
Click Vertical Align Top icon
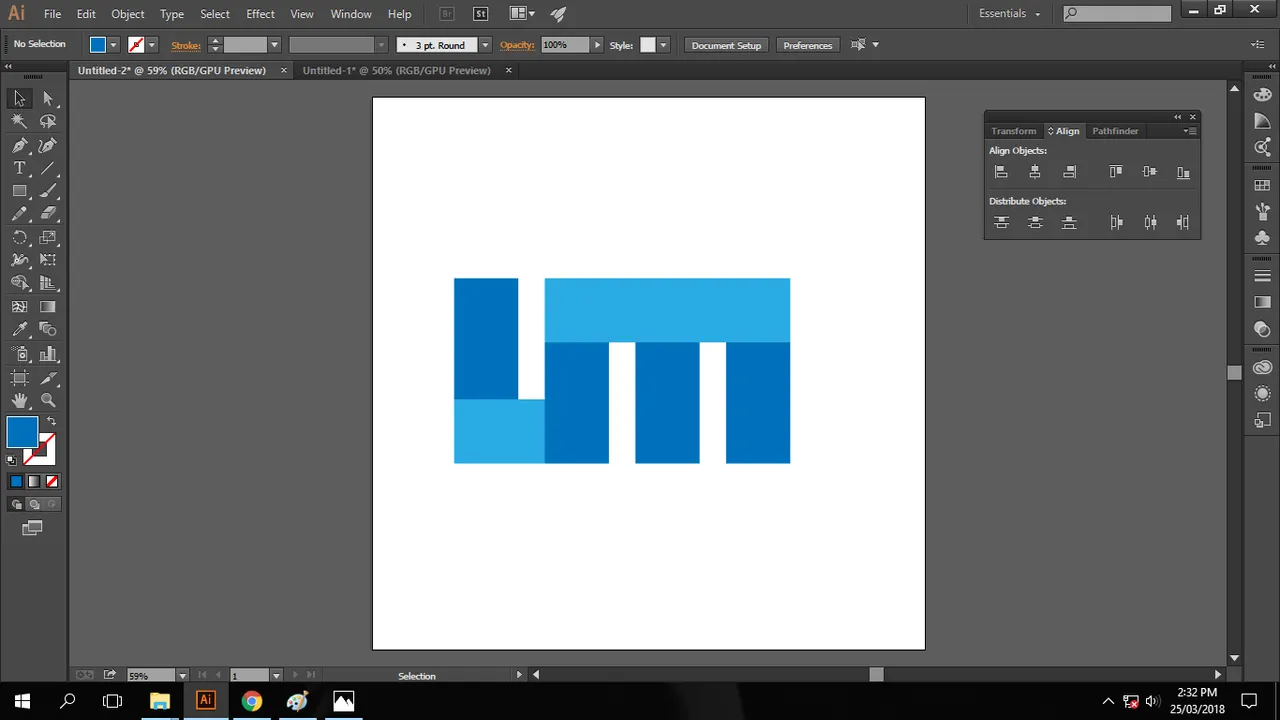tap(1116, 172)
